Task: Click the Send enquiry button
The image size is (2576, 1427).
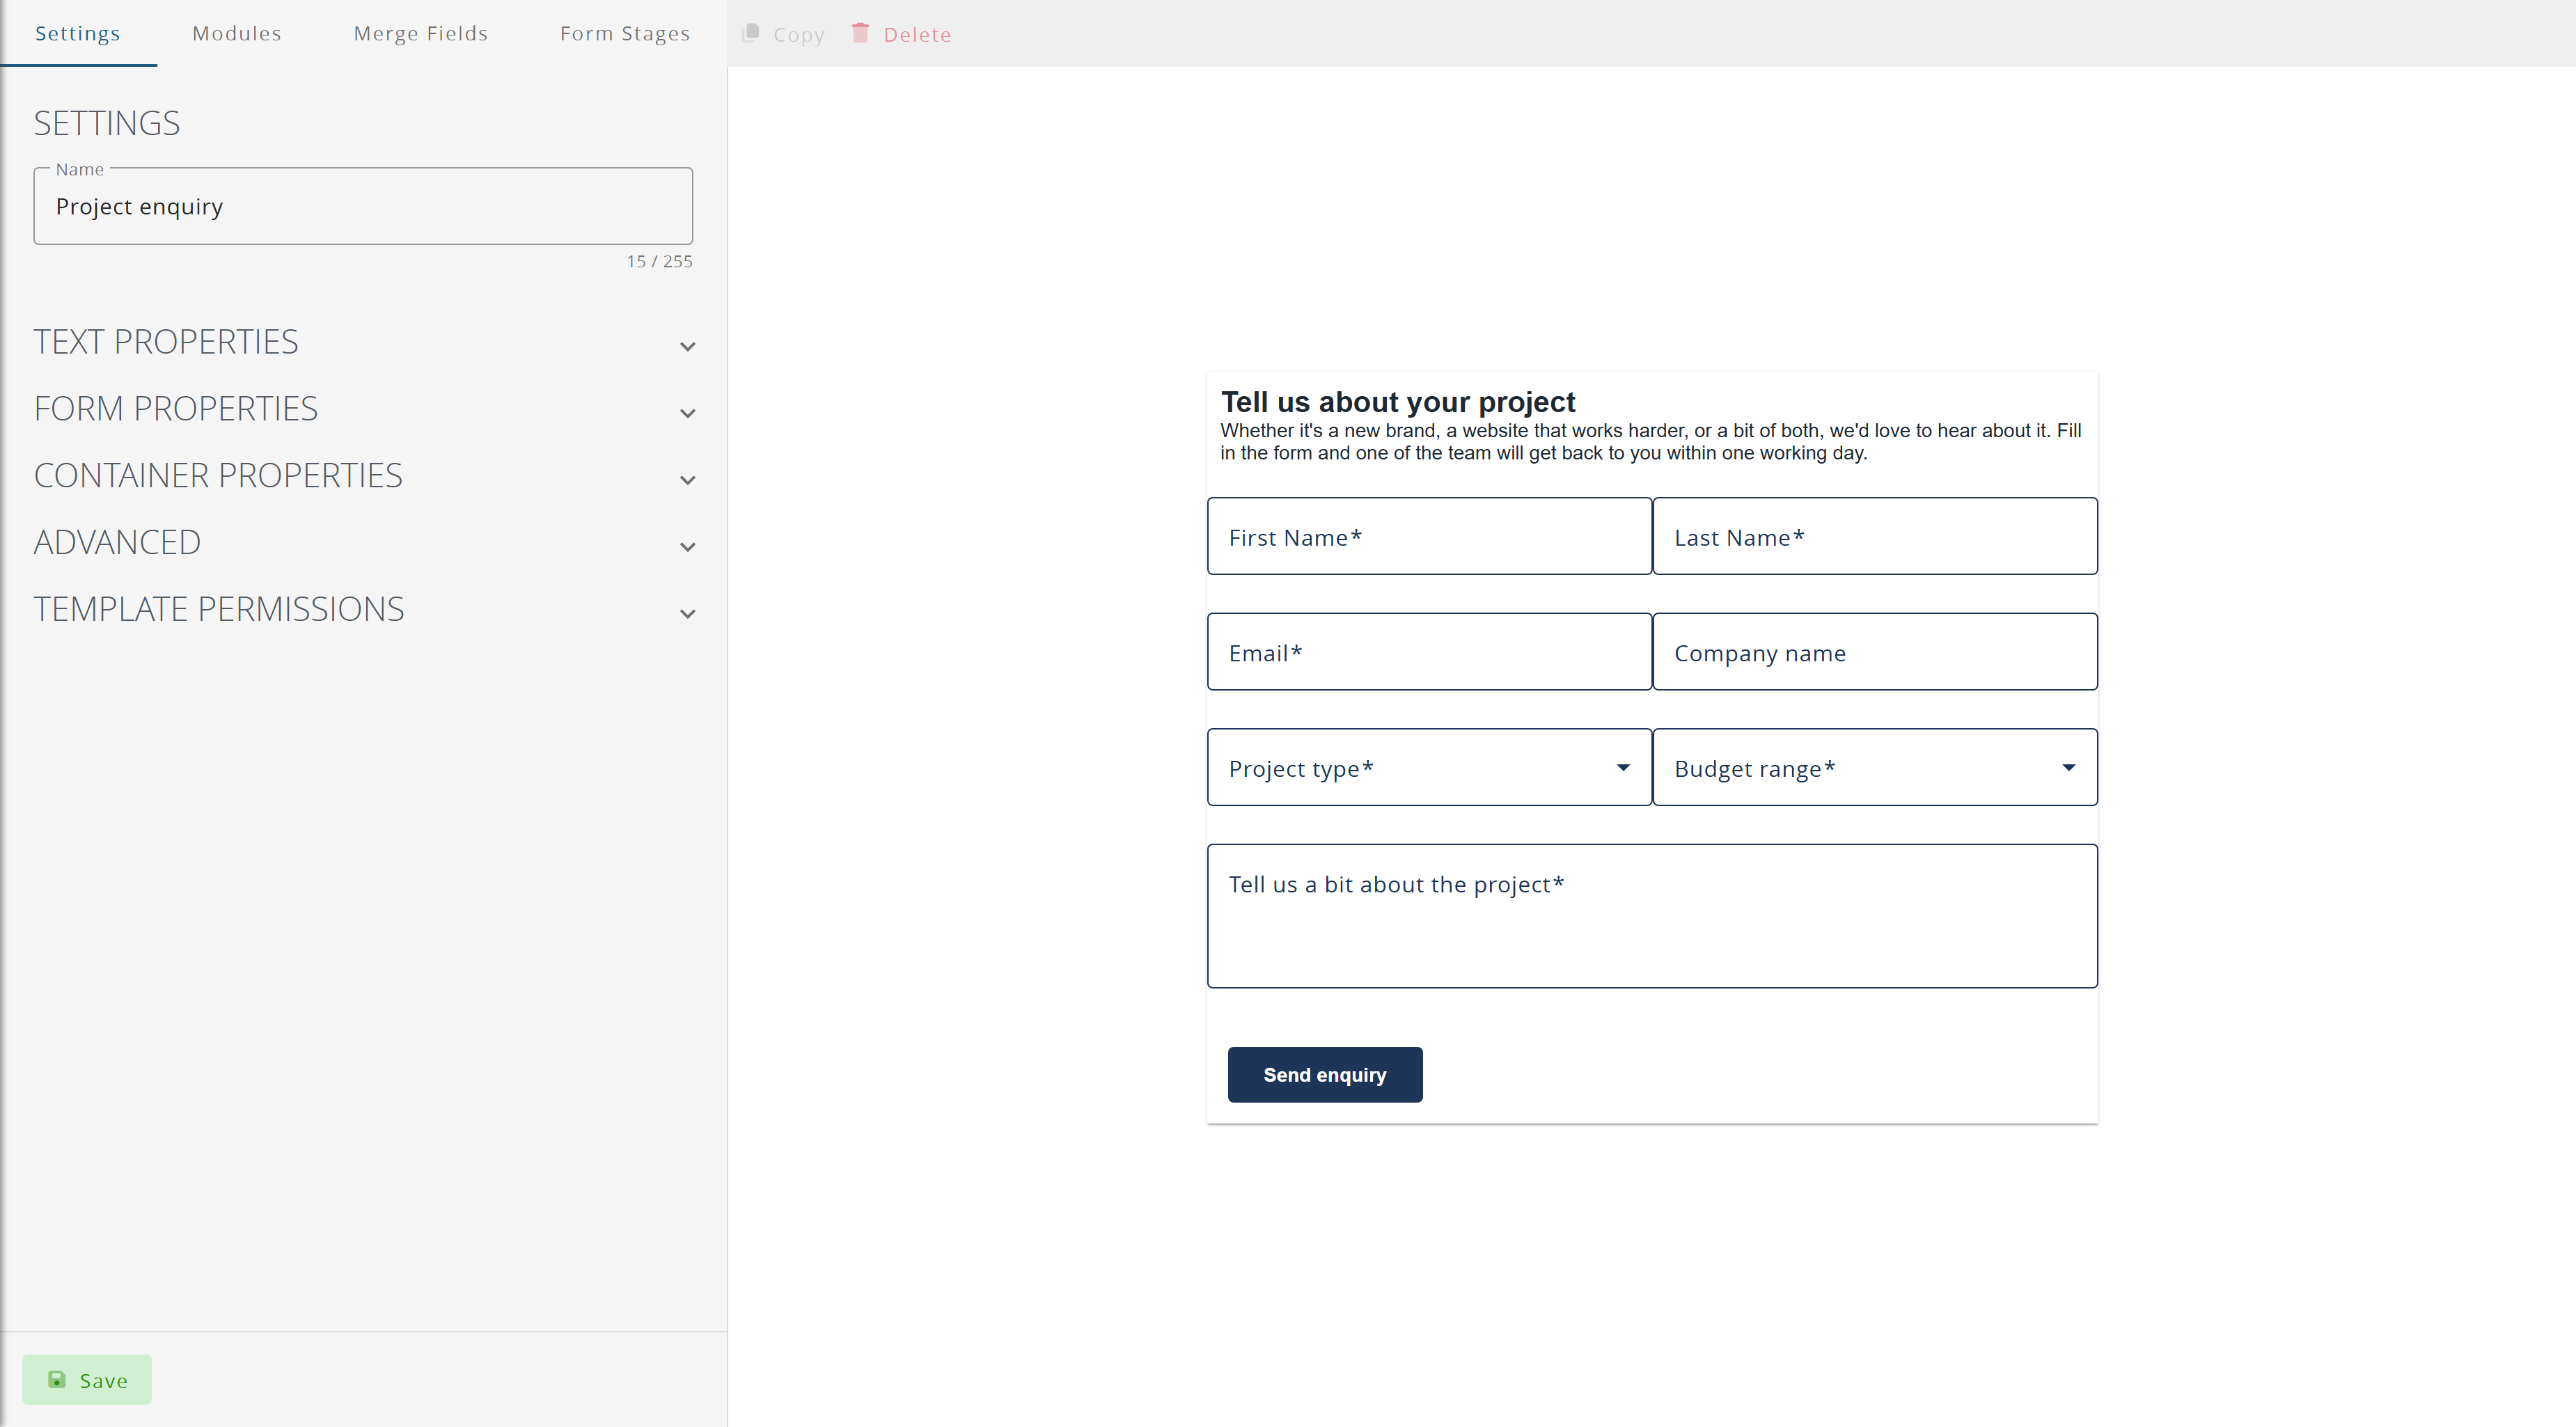Action: click(1325, 1075)
